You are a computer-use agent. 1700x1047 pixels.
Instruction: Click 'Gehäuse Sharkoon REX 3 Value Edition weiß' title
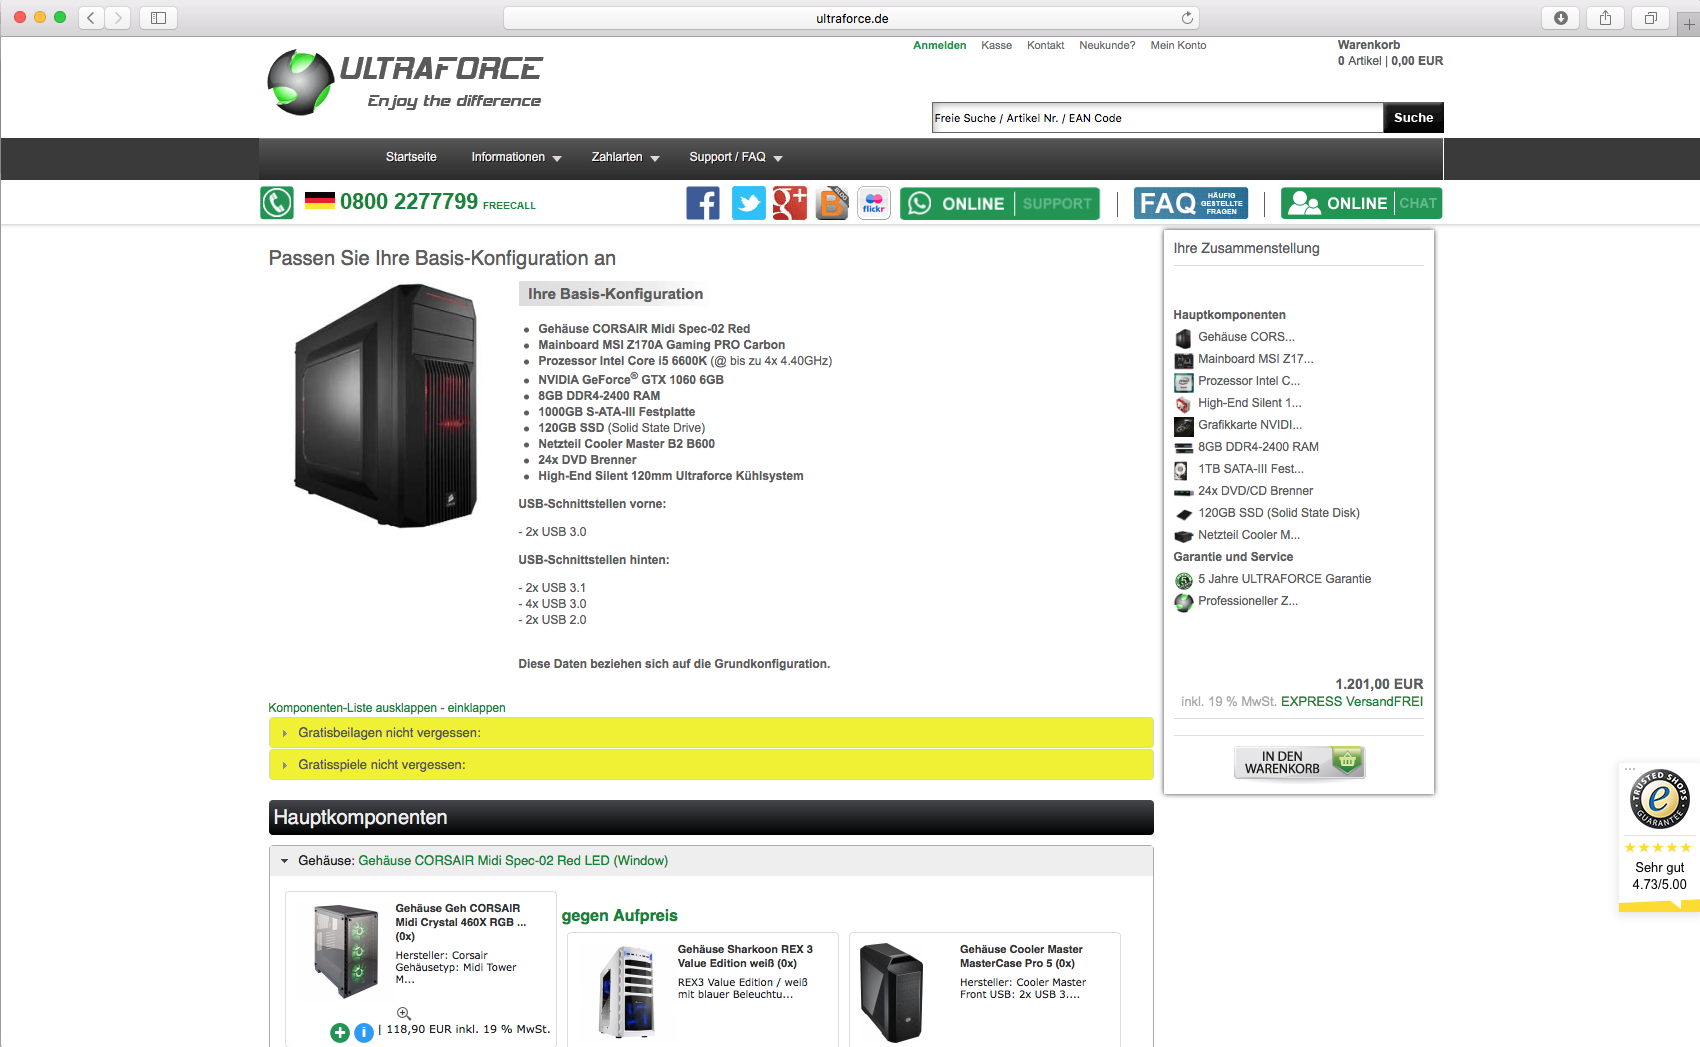pos(745,956)
